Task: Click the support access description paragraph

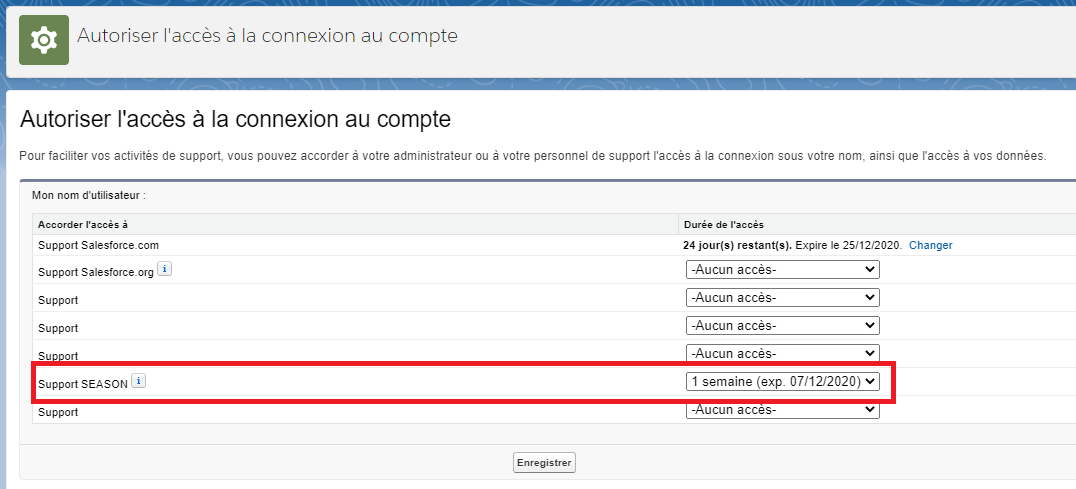Action: (x=532, y=156)
